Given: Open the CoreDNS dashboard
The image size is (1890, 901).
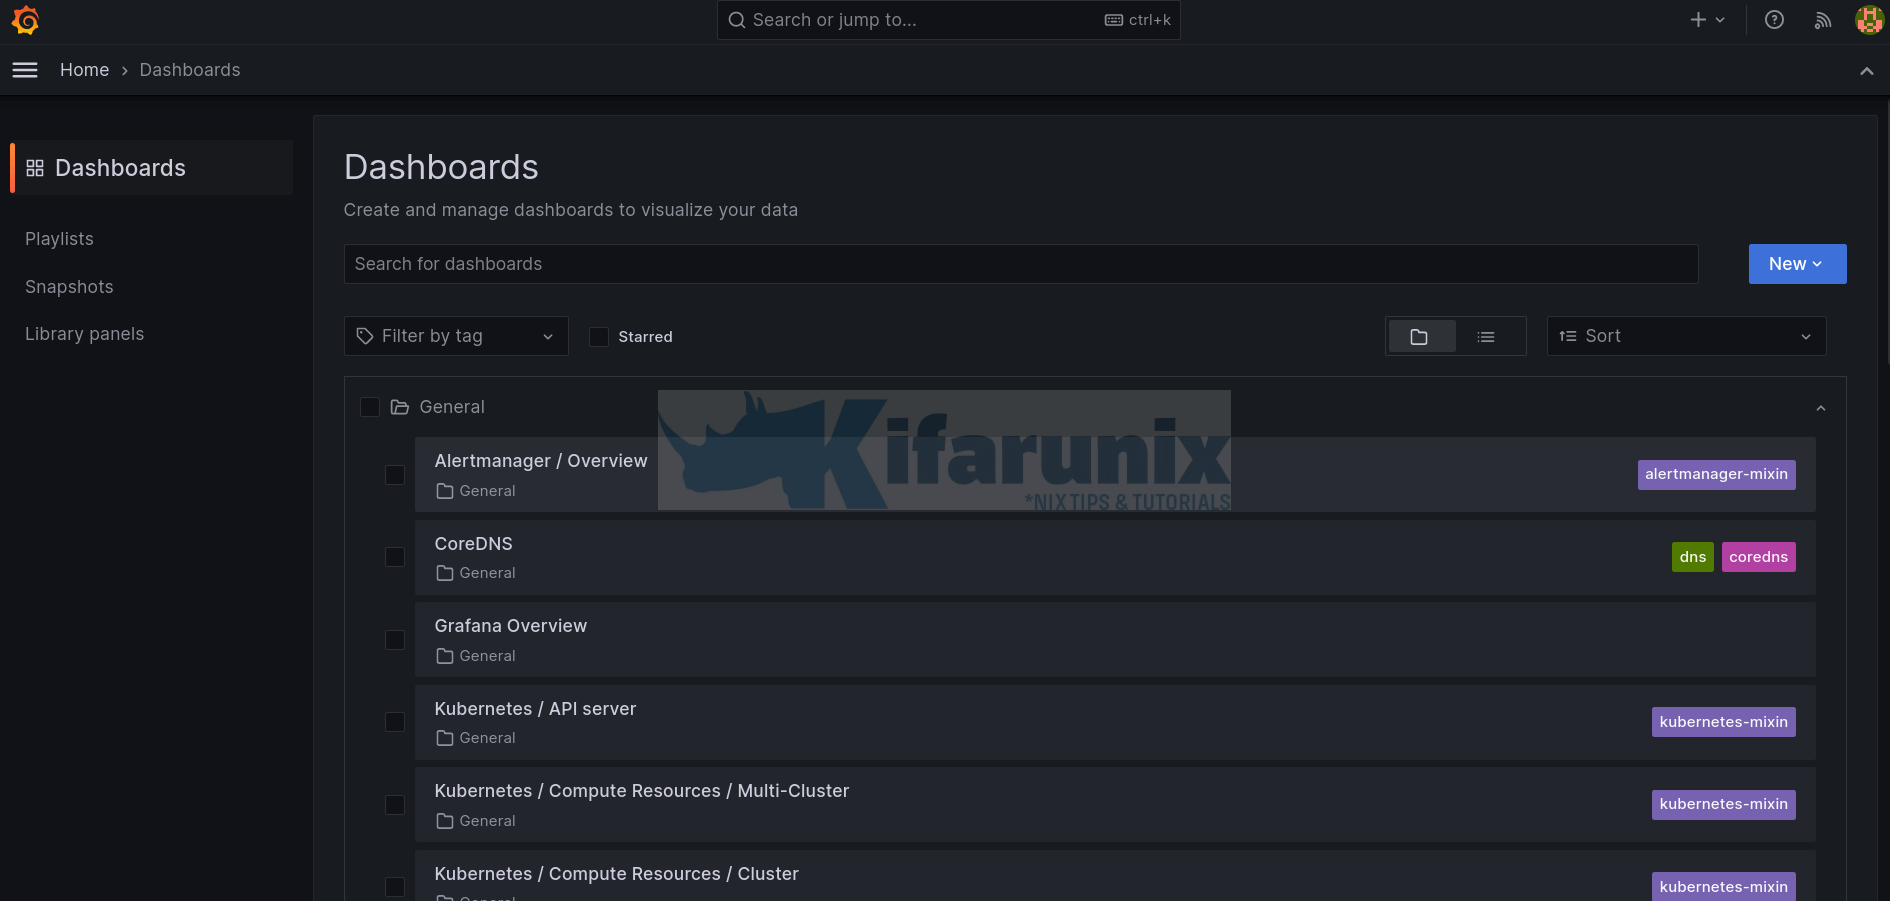Looking at the screenshot, I should (473, 544).
